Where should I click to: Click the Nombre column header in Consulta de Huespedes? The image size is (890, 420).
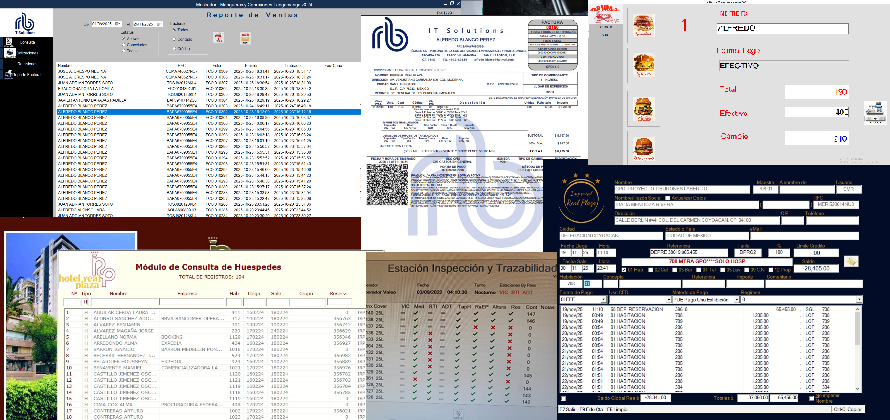point(118,293)
